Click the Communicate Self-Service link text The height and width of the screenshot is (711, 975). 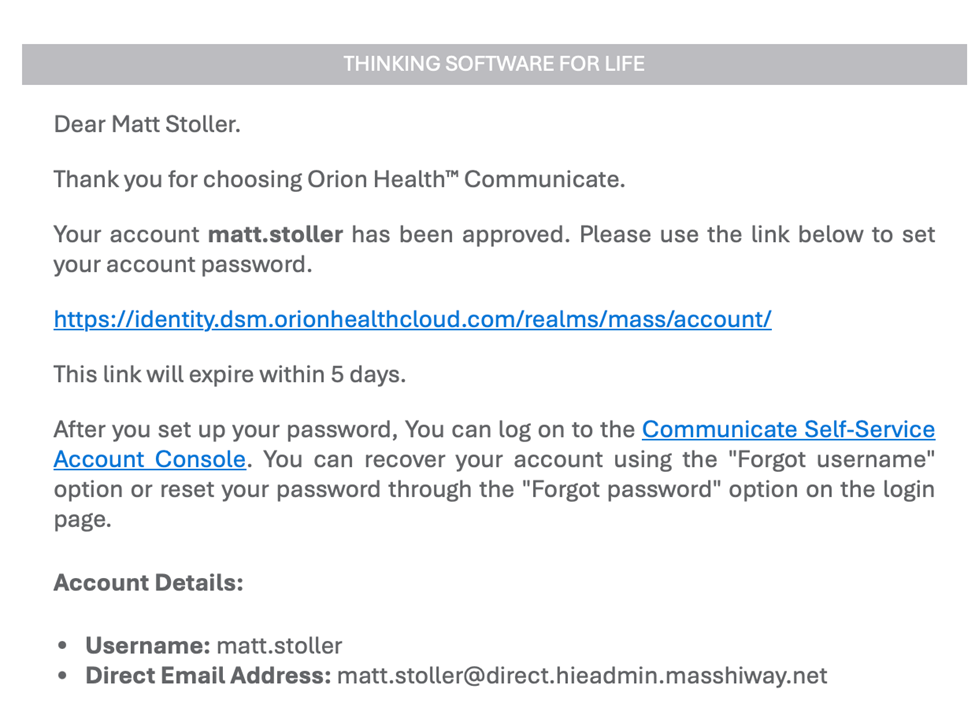pyautogui.click(x=788, y=430)
